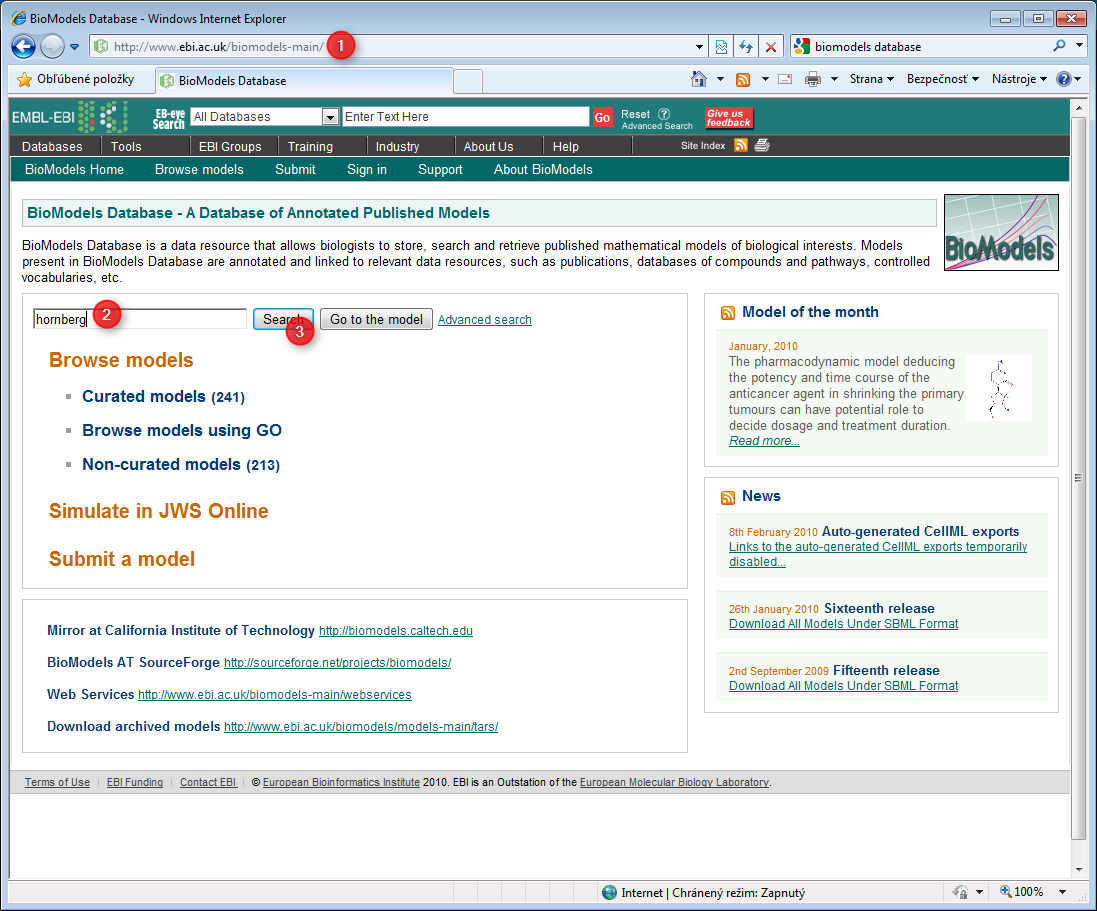This screenshot has height=911, width=1097.
Task: Expand the address bar history dropdown
Action: coord(699,47)
